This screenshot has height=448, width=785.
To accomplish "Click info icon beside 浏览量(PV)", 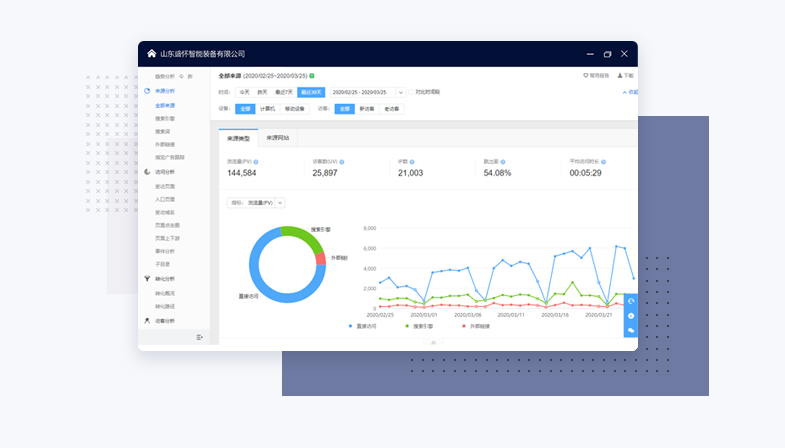I will 256,161.
